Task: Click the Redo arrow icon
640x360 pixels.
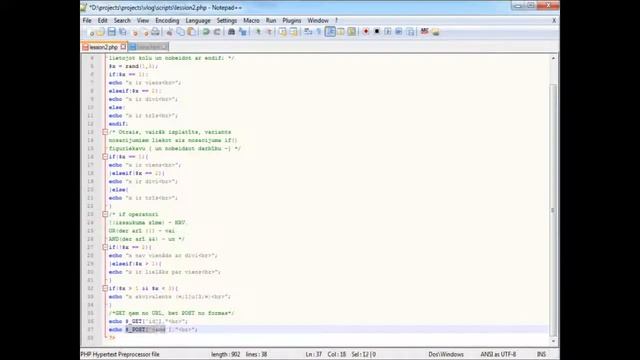Action: click(x=217, y=32)
